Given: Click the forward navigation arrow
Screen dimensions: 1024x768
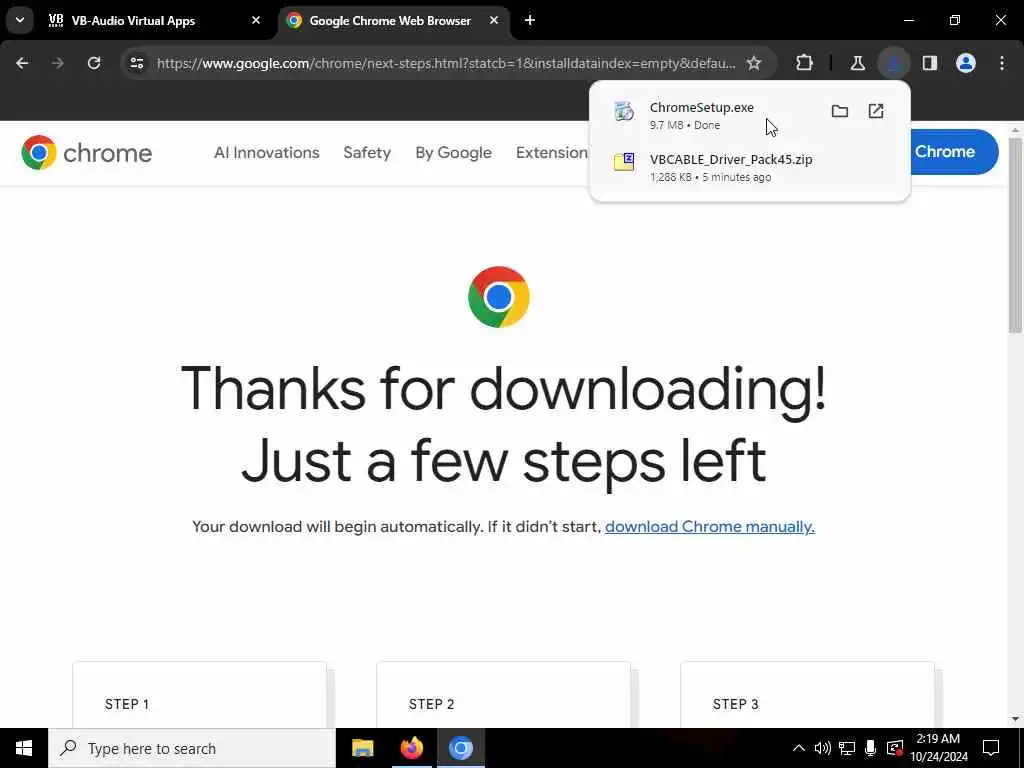Looking at the screenshot, I should coord(57,63).
